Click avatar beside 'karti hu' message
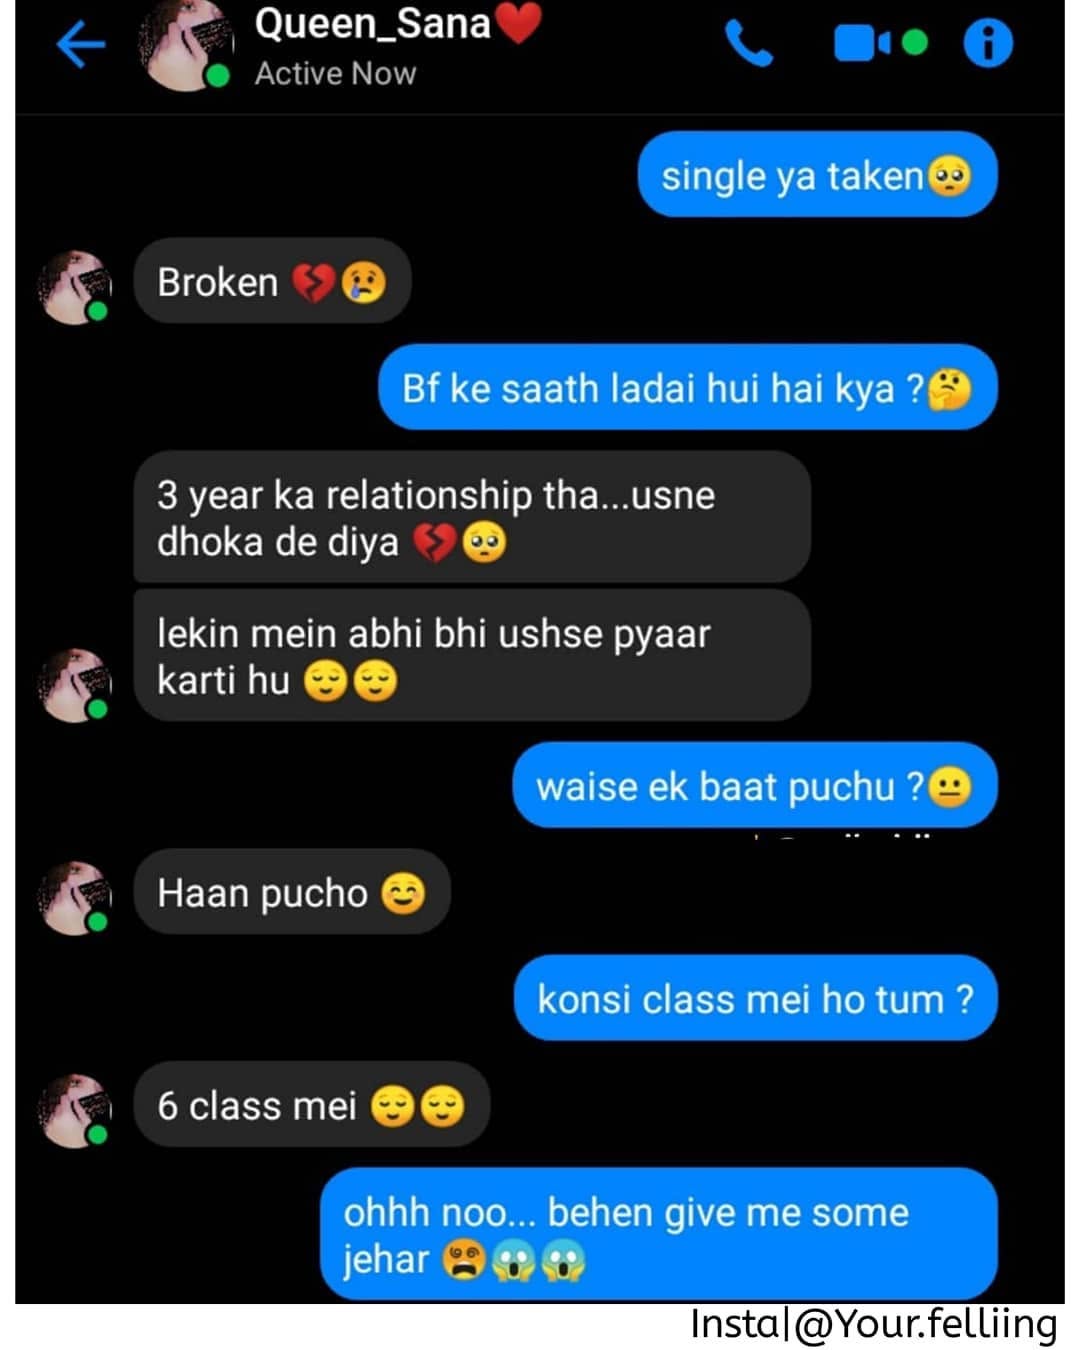1080x1350 pixels. (74, 684)
